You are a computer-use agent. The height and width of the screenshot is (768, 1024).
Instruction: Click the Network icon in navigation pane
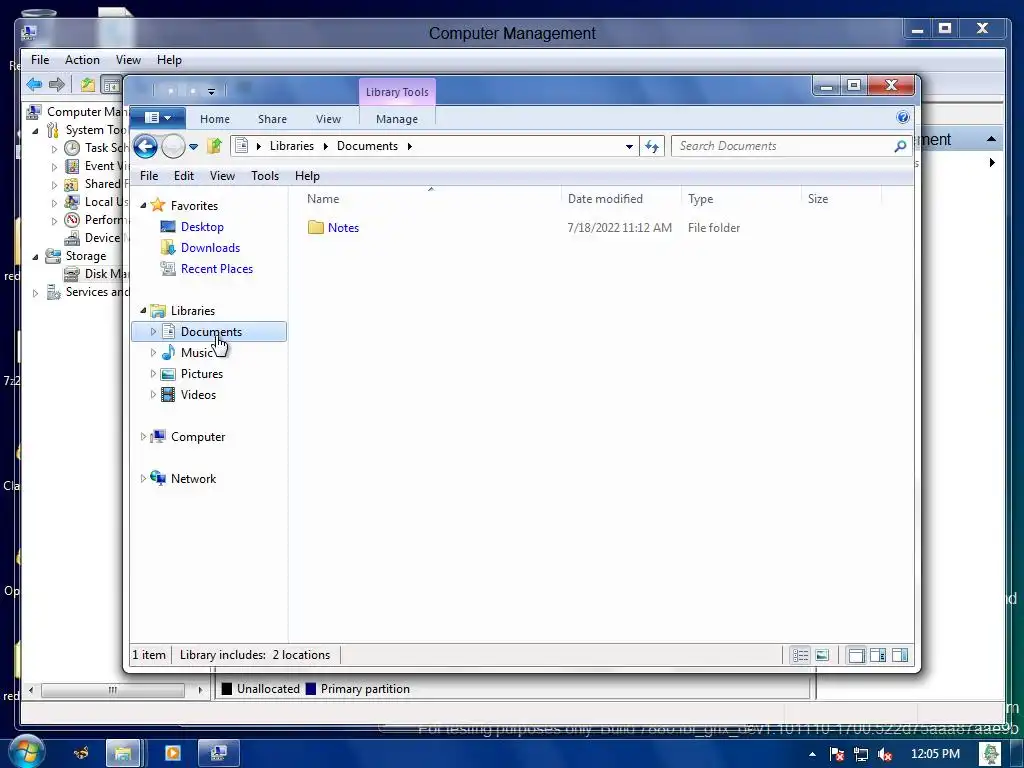click(158, 478)
